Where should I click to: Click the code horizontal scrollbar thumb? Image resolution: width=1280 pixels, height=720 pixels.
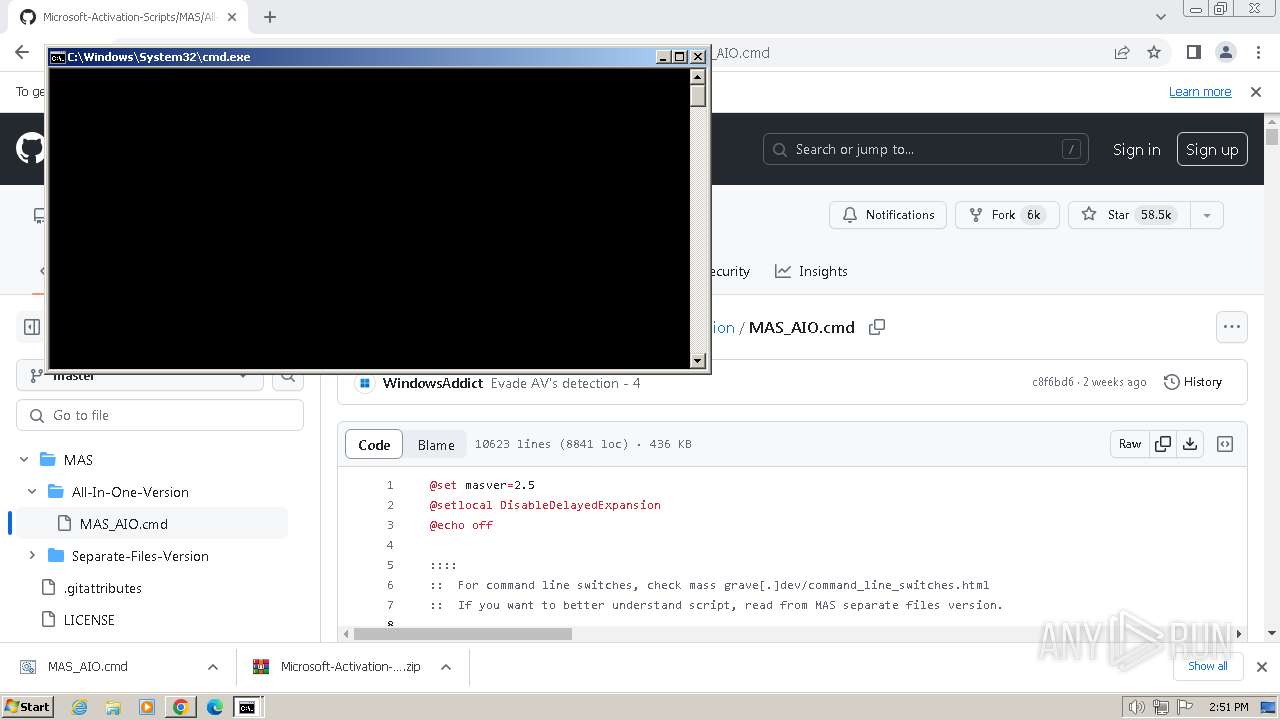(x=462, y=633)
